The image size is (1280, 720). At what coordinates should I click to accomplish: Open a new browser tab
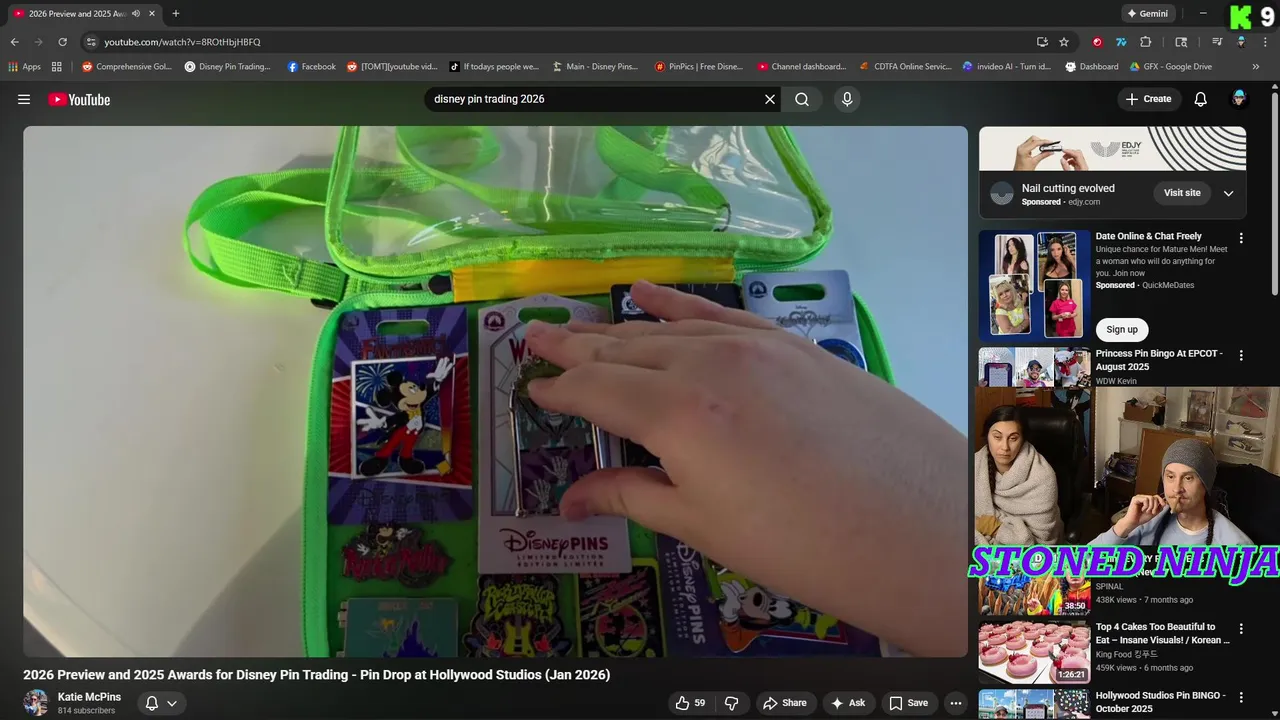click(x=176, y=14)
